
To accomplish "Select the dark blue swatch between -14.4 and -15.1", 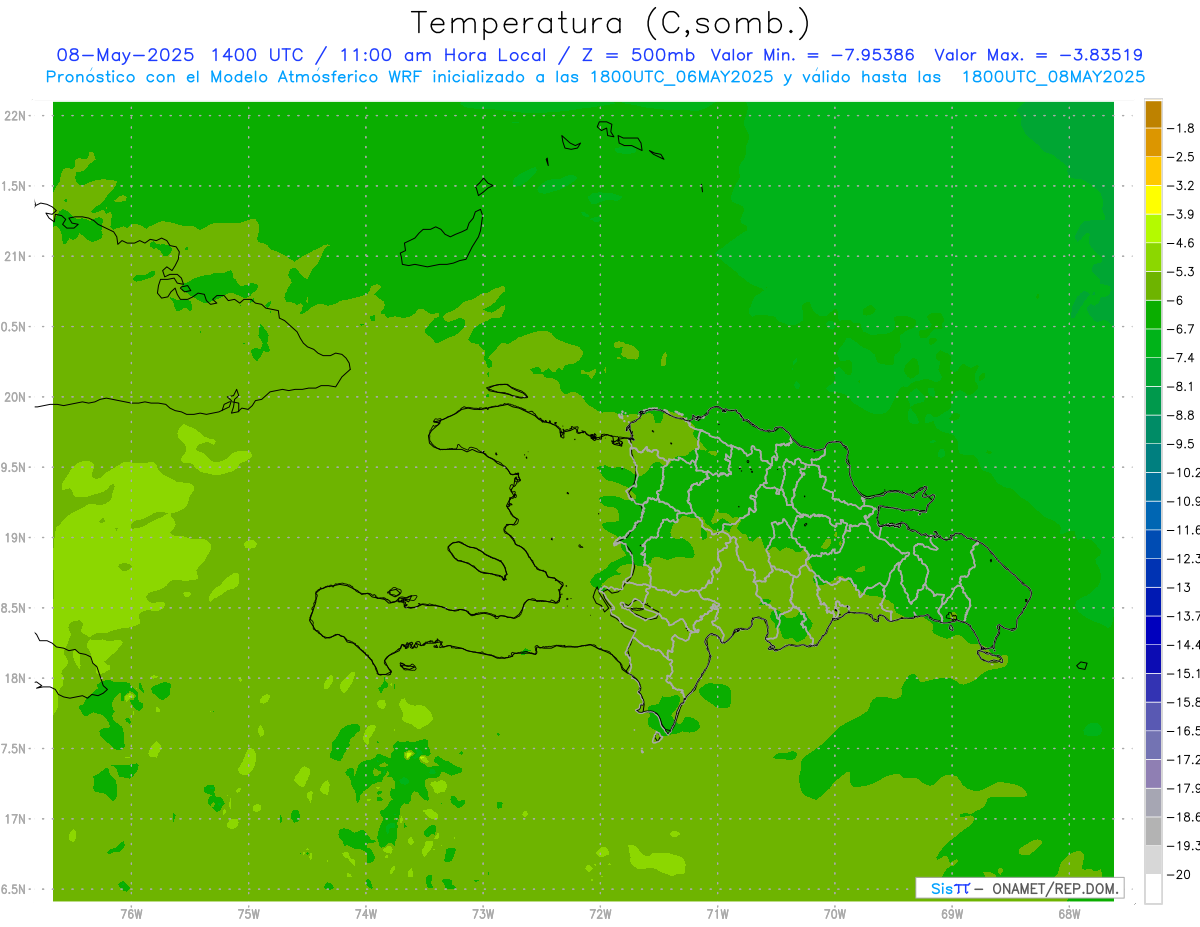I will click(1153, 660).
